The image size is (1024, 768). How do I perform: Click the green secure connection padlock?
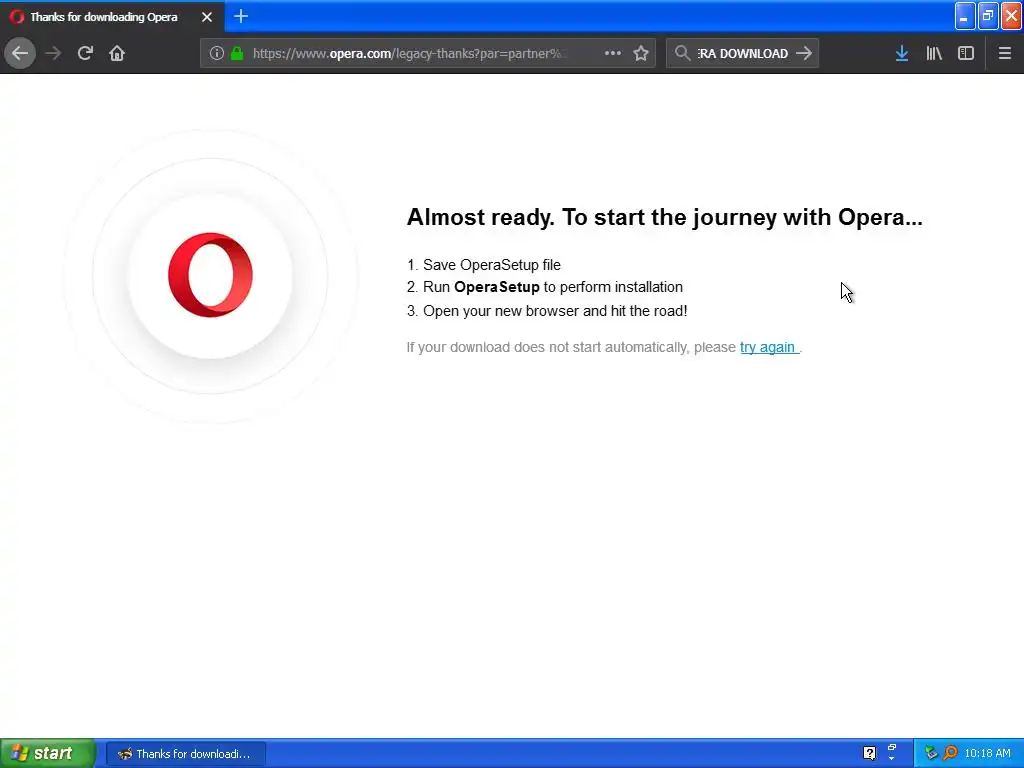(237, 54)
